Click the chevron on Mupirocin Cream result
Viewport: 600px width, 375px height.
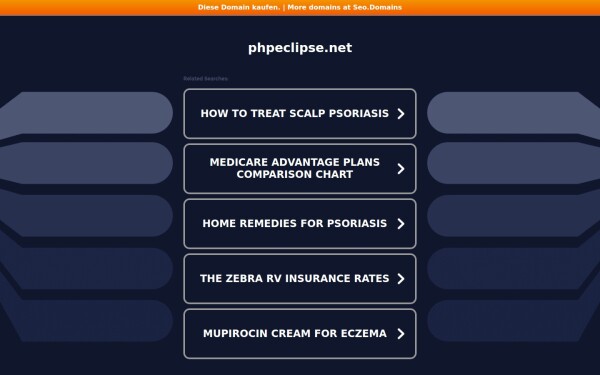401,334
